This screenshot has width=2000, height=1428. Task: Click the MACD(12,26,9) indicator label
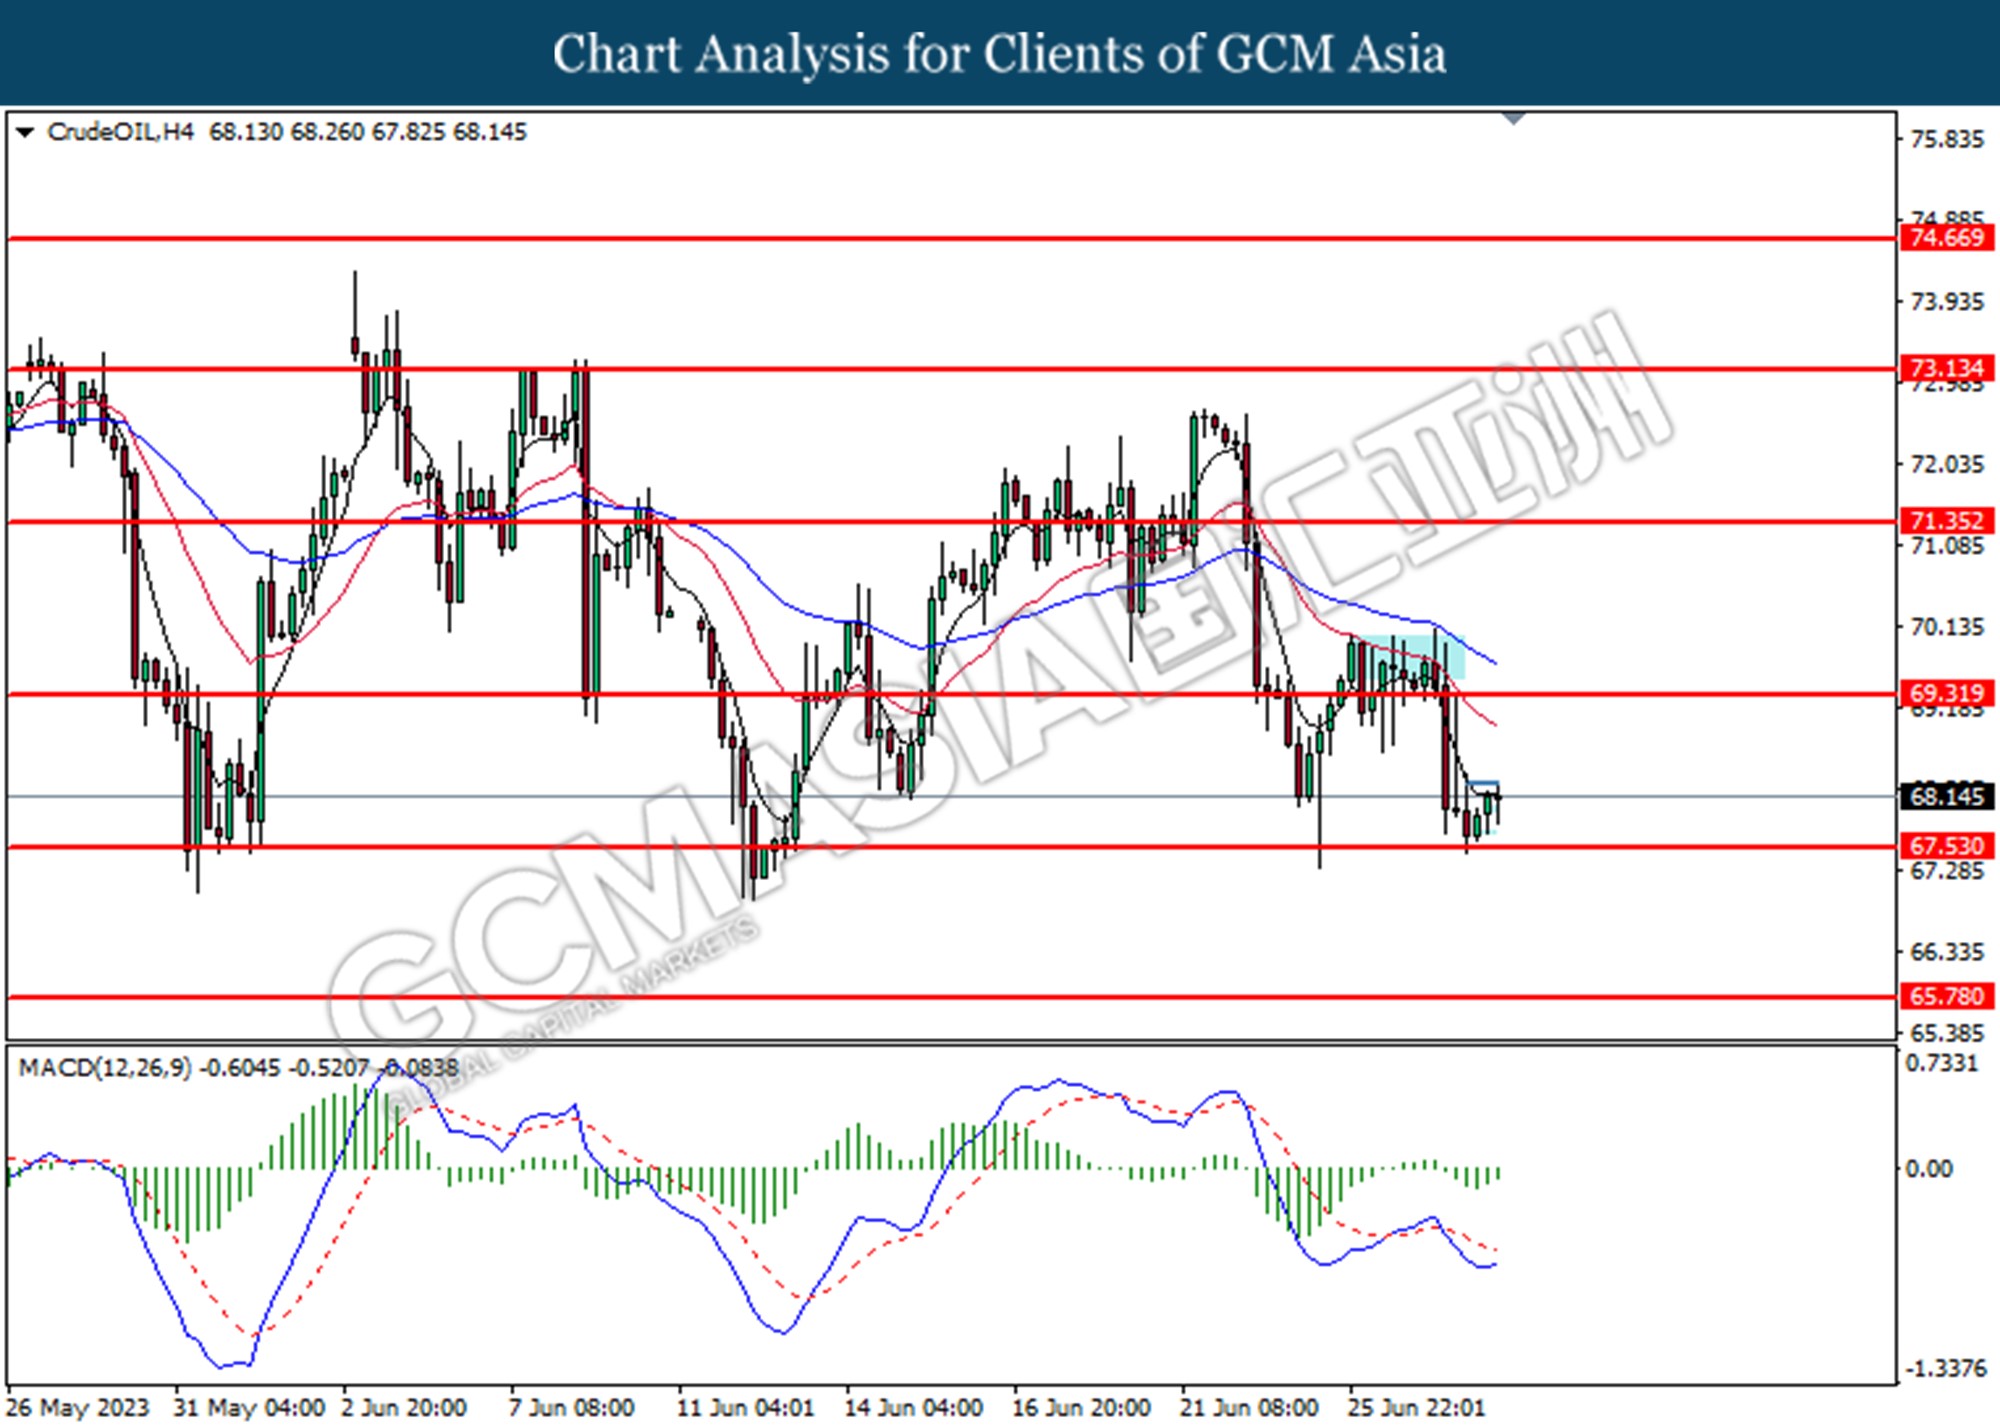pos(104,1068)
